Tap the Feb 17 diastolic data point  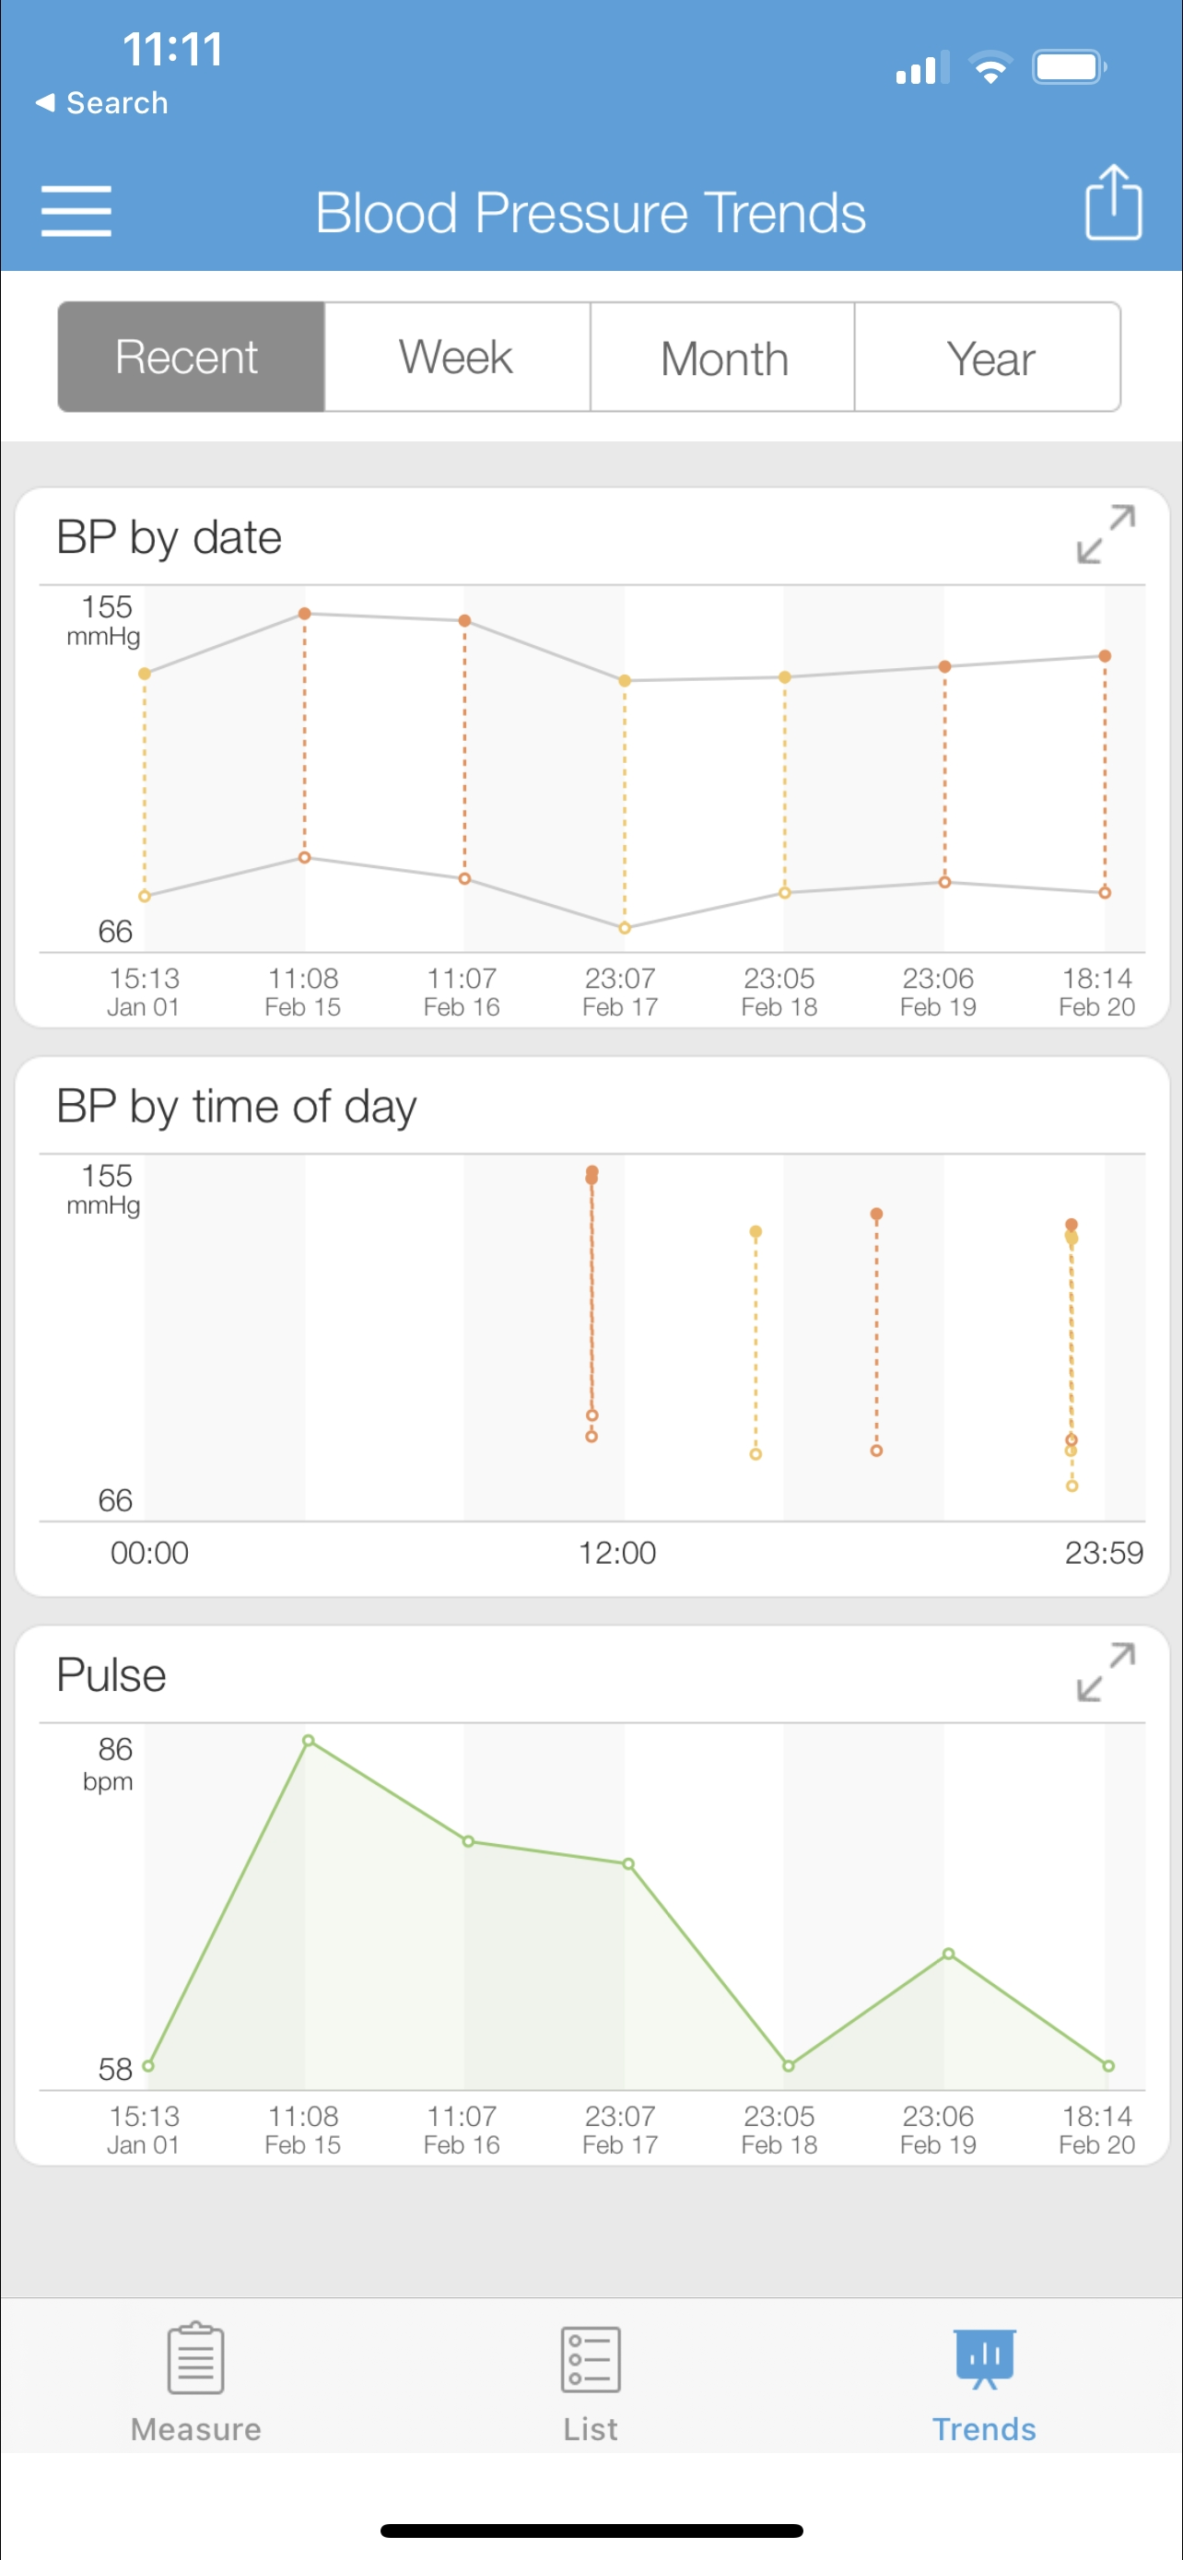pos(625,928)
